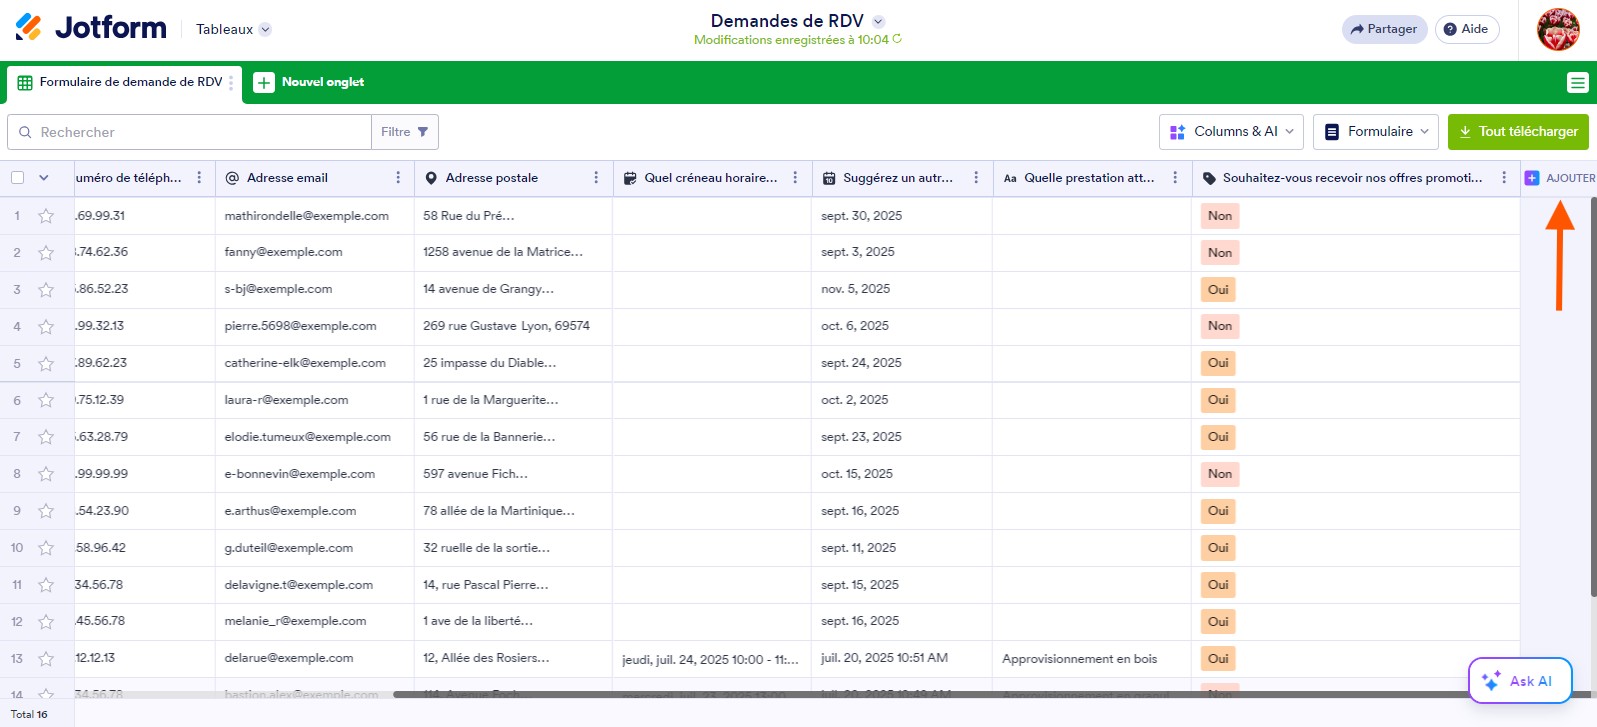1597x727 pixels.
Task: Click the Oui tag in row 3
Action: point(1217,290)
